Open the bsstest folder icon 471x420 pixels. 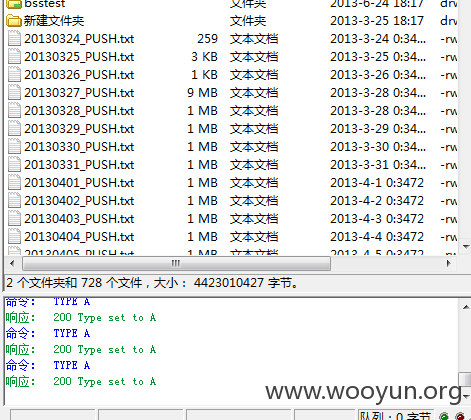(14, 4)
